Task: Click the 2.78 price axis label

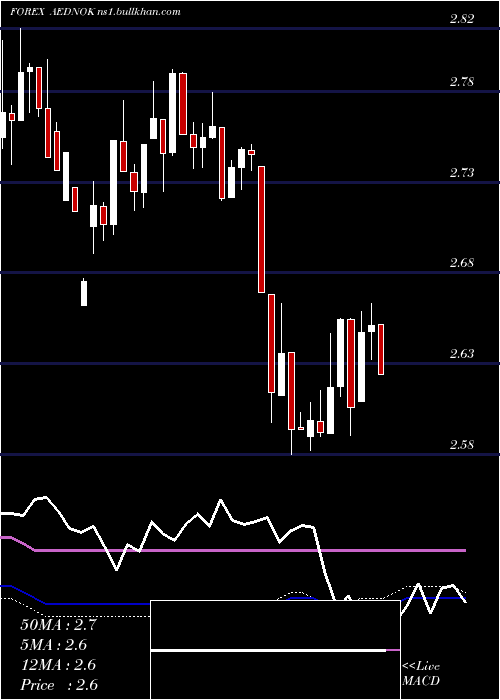Action: [462, 82]
